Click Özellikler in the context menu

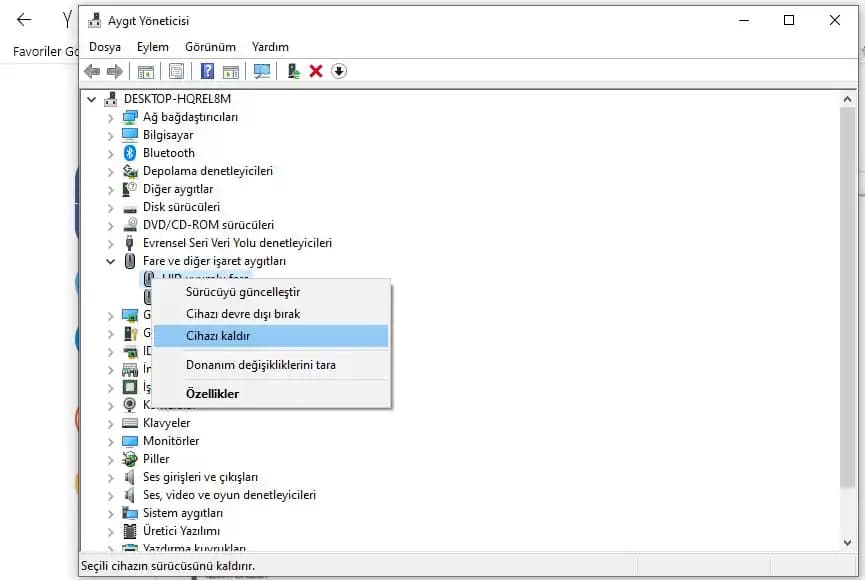212,394
